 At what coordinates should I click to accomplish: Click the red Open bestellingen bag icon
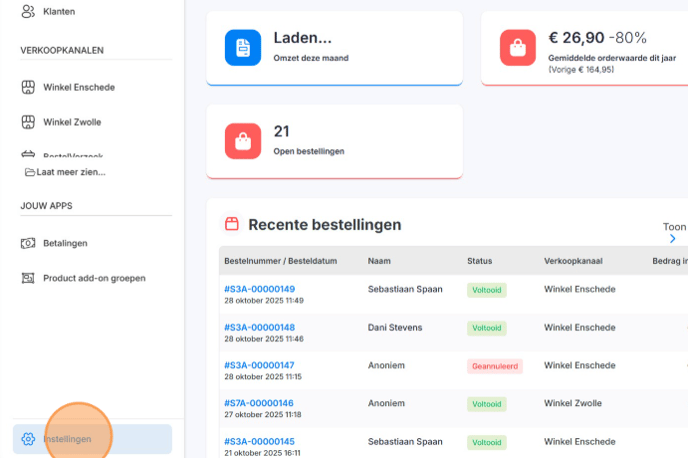point(243,140)
